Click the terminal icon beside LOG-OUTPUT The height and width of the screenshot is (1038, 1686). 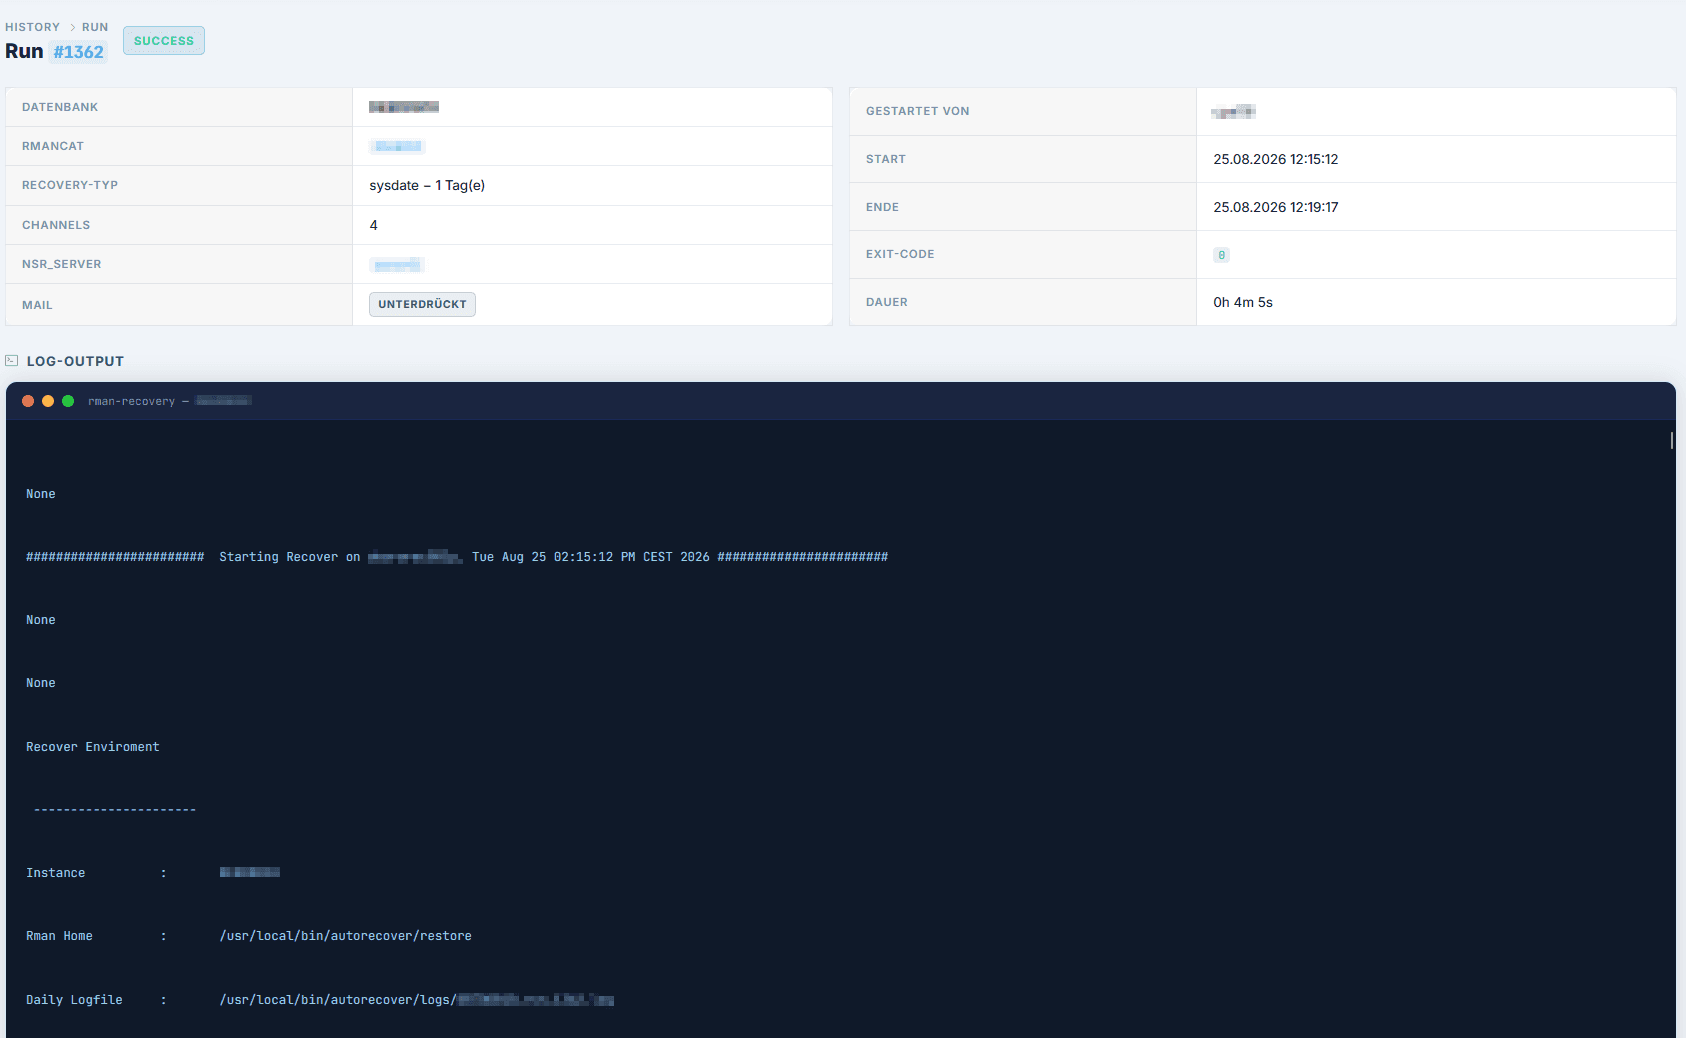[12, 361]
